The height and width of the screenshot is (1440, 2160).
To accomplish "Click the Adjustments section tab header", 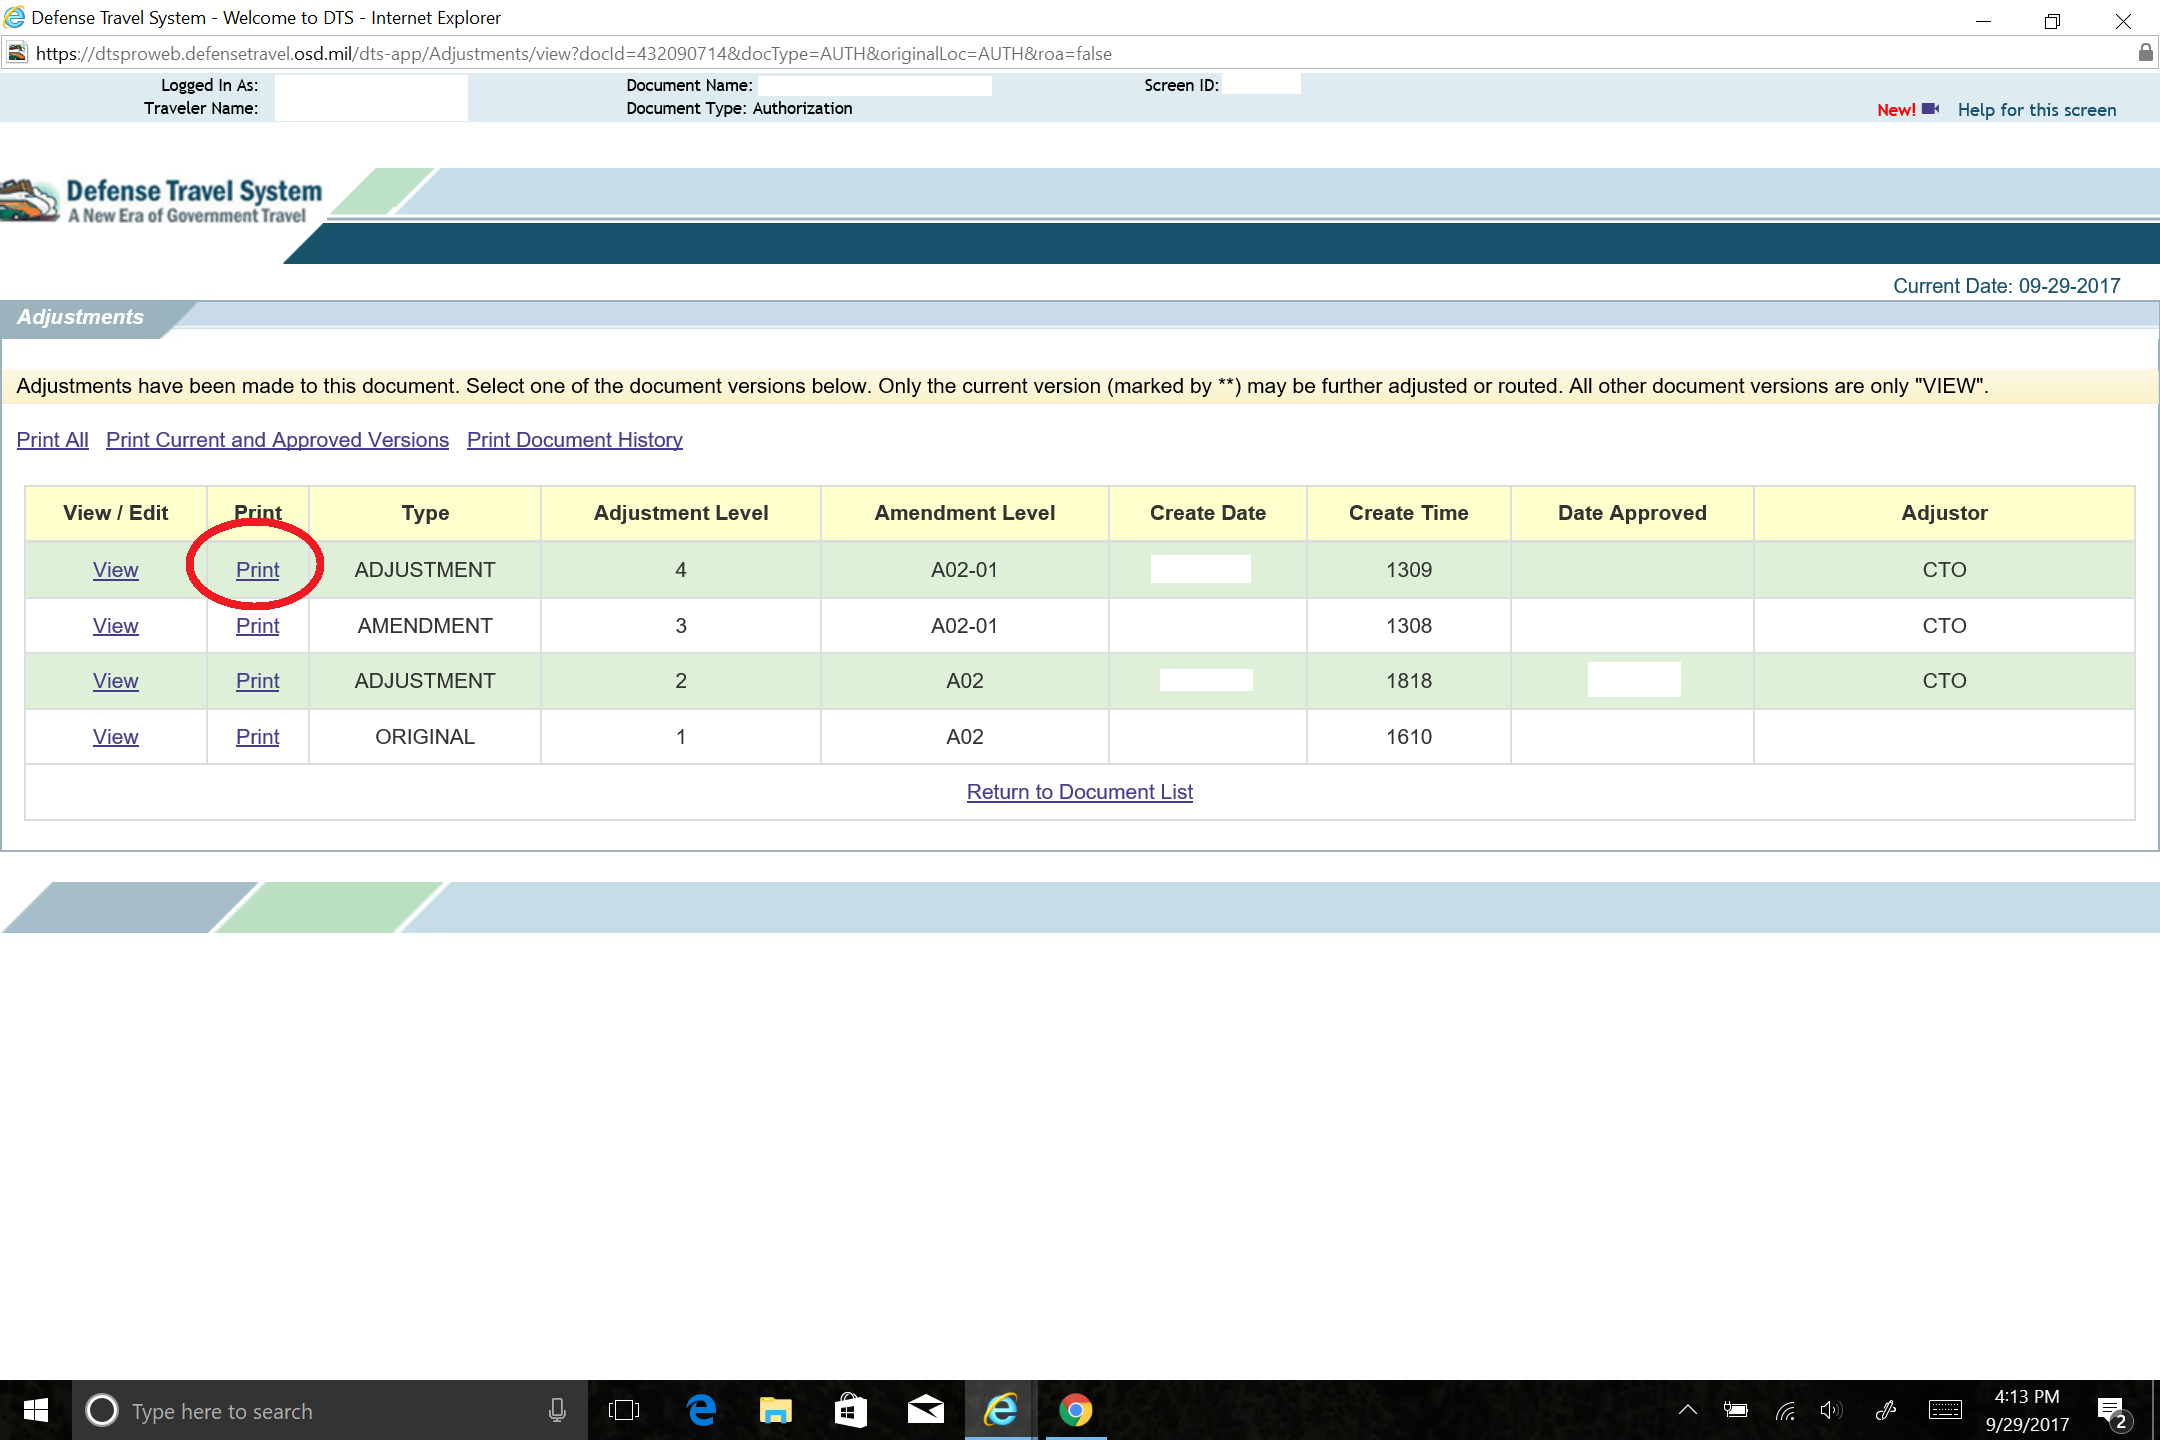I will pos(80,317).
